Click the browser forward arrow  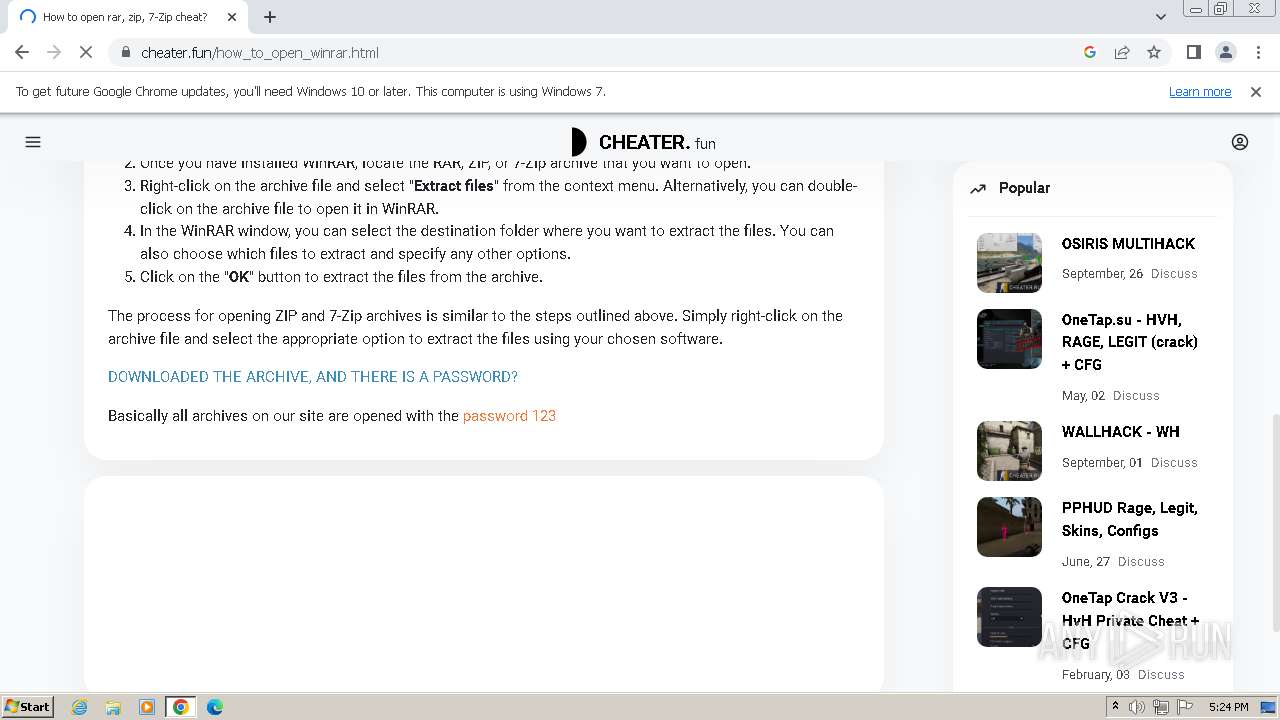coord(54,52)
